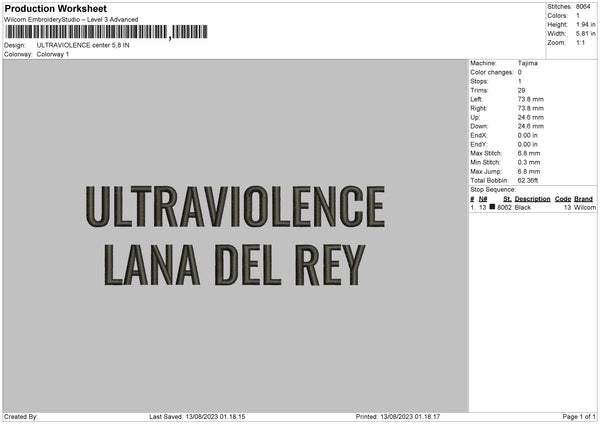The width and height of the screenshot is (600, 424).
Task: Click the Left value 73.8 mm
Action: coord(530,99)
